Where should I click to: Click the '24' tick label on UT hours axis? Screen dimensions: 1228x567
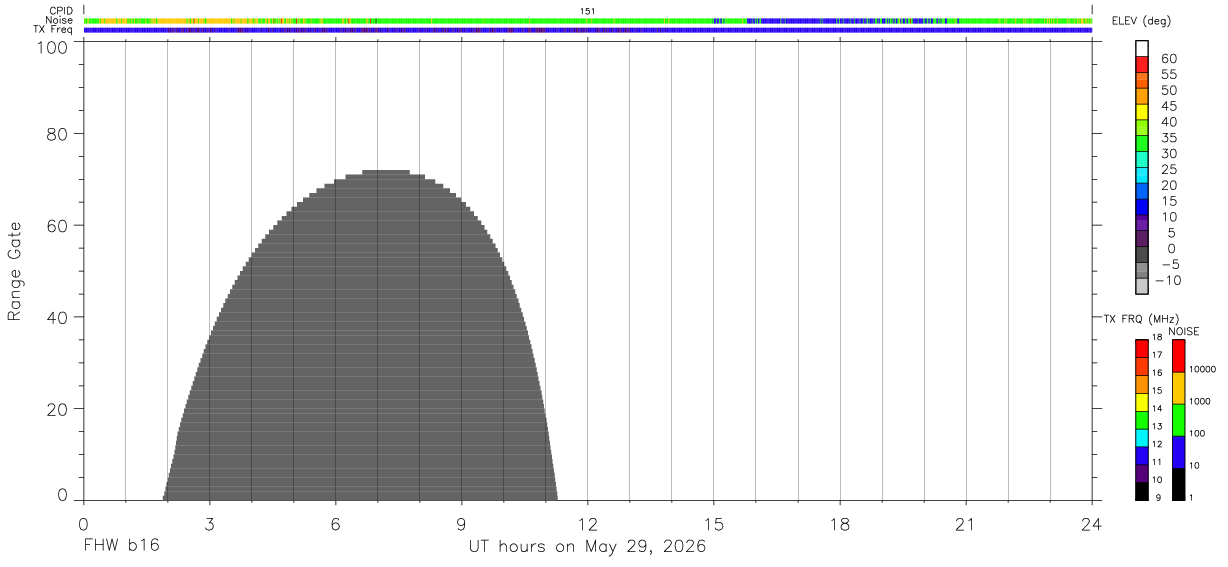pos(1092,524)
